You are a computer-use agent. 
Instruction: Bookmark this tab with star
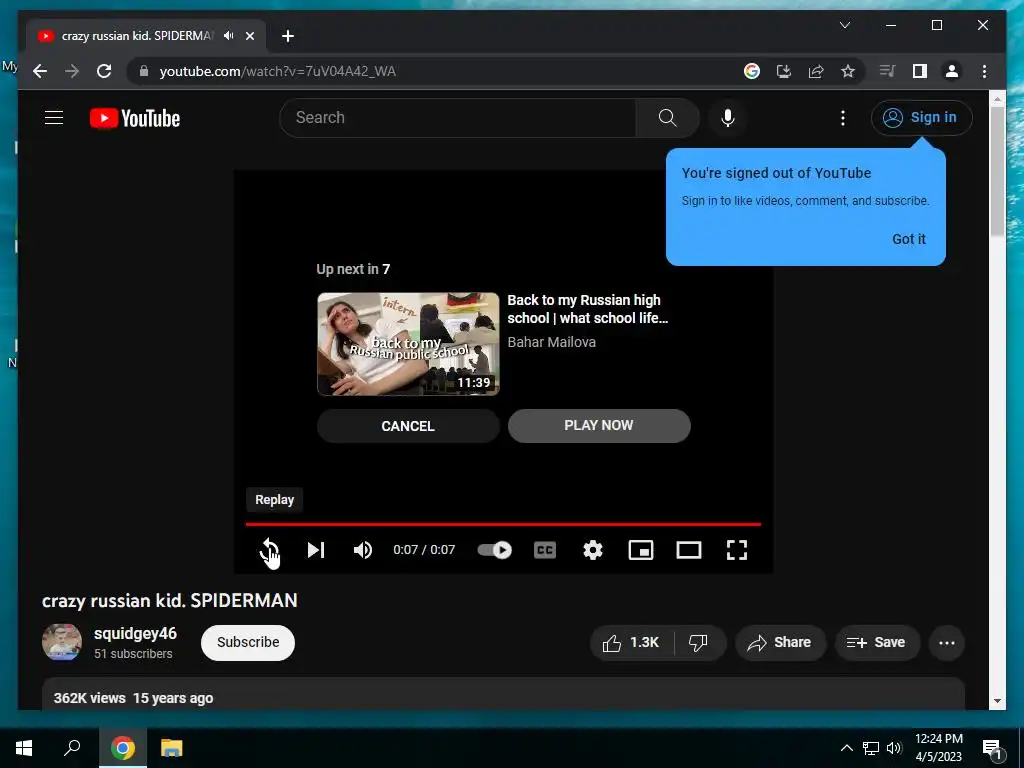tap(848, 71)
